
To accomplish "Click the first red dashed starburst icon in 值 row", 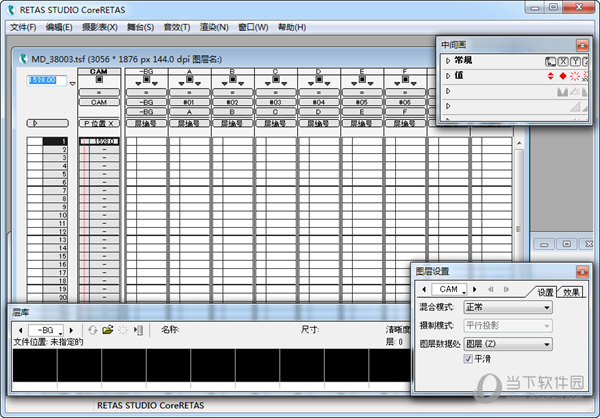I will (x=575, y=76).
